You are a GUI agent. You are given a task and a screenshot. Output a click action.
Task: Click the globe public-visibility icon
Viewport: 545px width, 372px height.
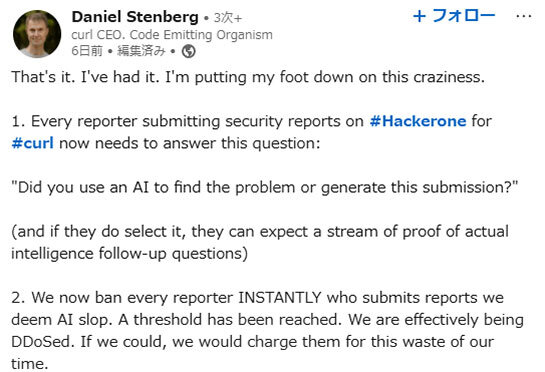click(188, 51)
